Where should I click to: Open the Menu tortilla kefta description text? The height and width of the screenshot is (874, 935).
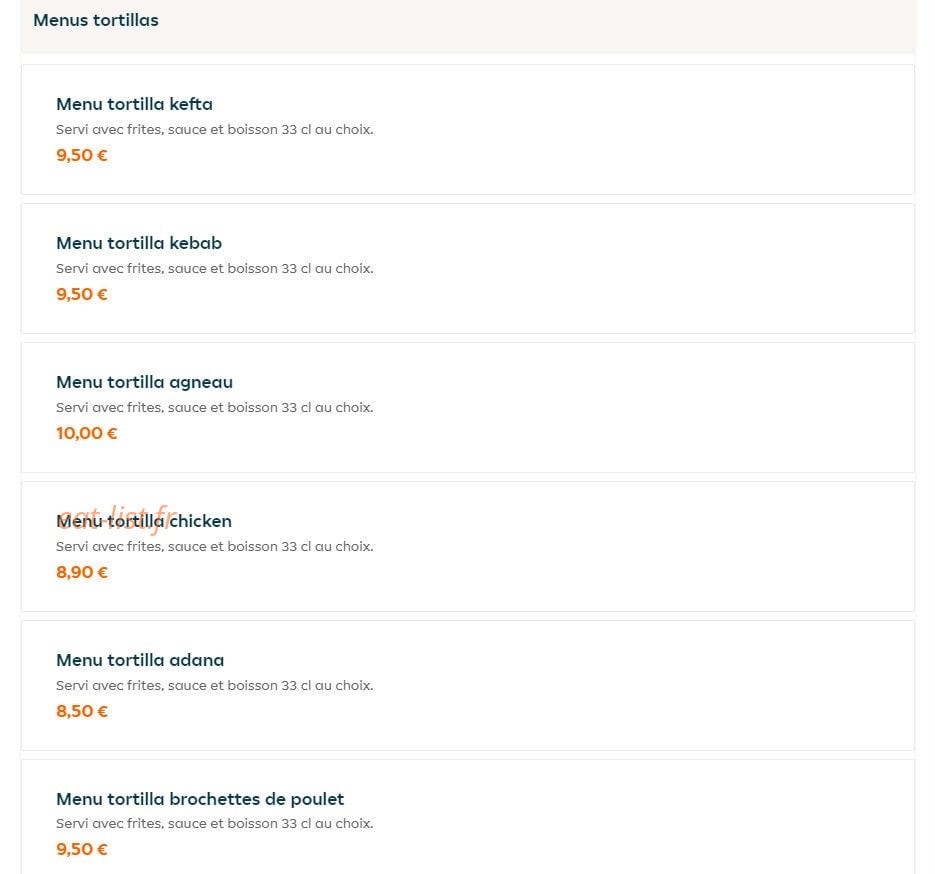[215, 129]
